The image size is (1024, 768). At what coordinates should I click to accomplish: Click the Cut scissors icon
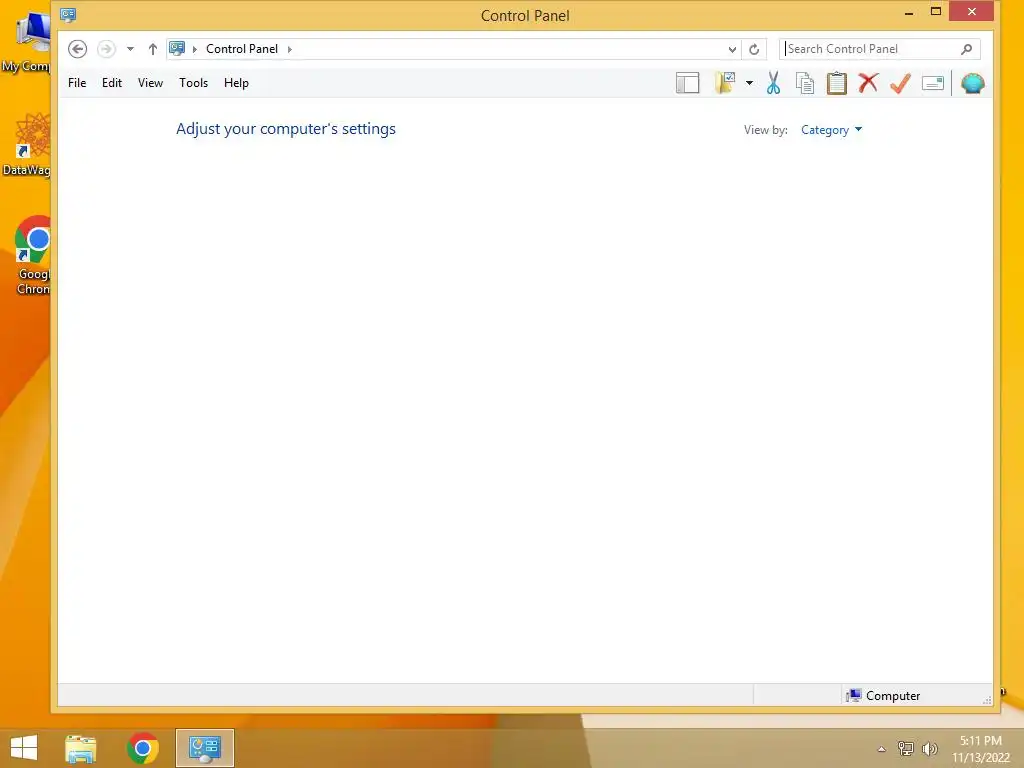[773, 83]
